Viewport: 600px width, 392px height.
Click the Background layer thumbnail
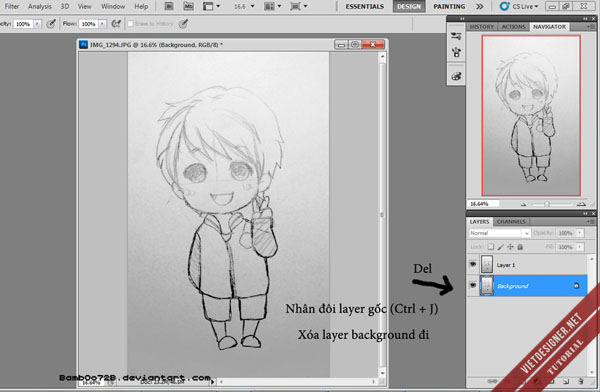[x=487, y=286]
